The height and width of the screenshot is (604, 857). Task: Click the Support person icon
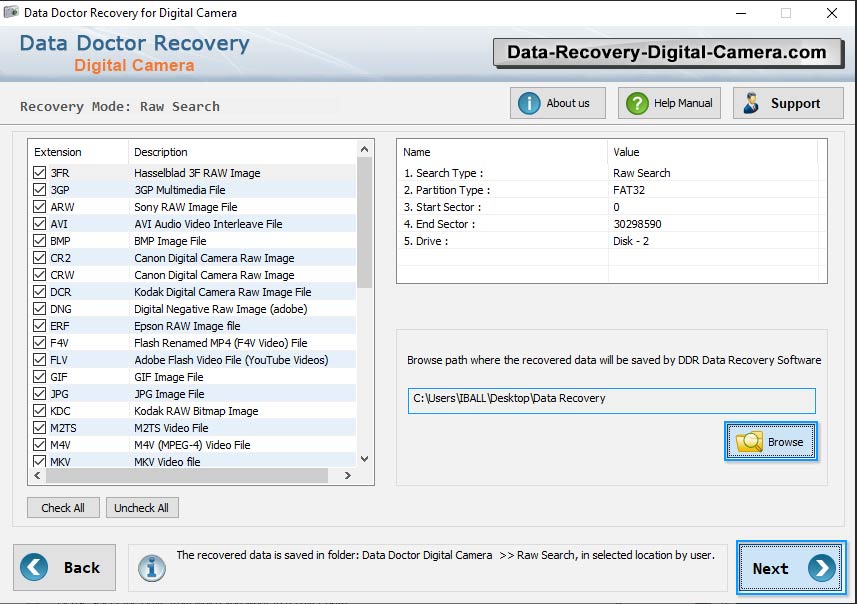[751, 103]
